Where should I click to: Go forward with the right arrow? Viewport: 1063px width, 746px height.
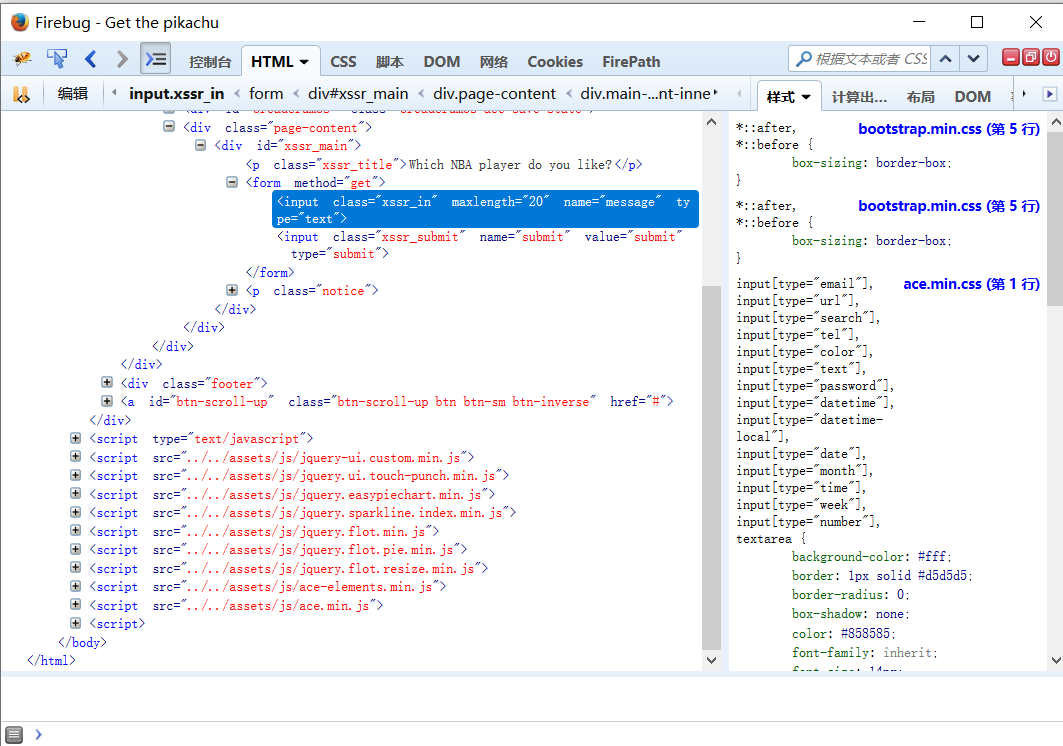(122, 59)
